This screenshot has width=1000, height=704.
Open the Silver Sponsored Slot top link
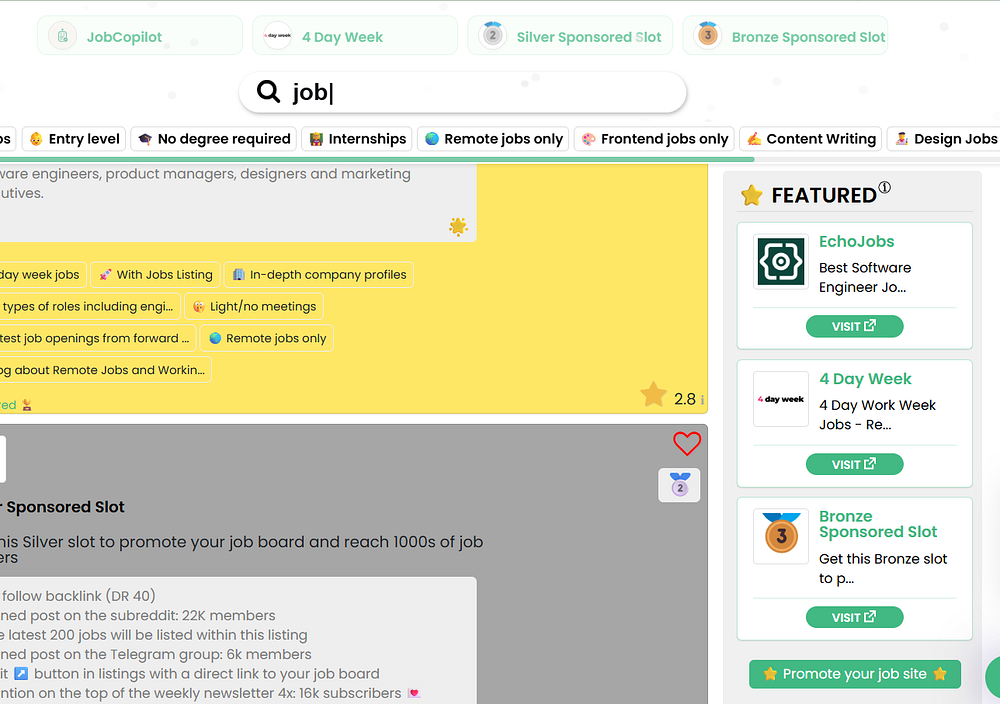[570, 36]
